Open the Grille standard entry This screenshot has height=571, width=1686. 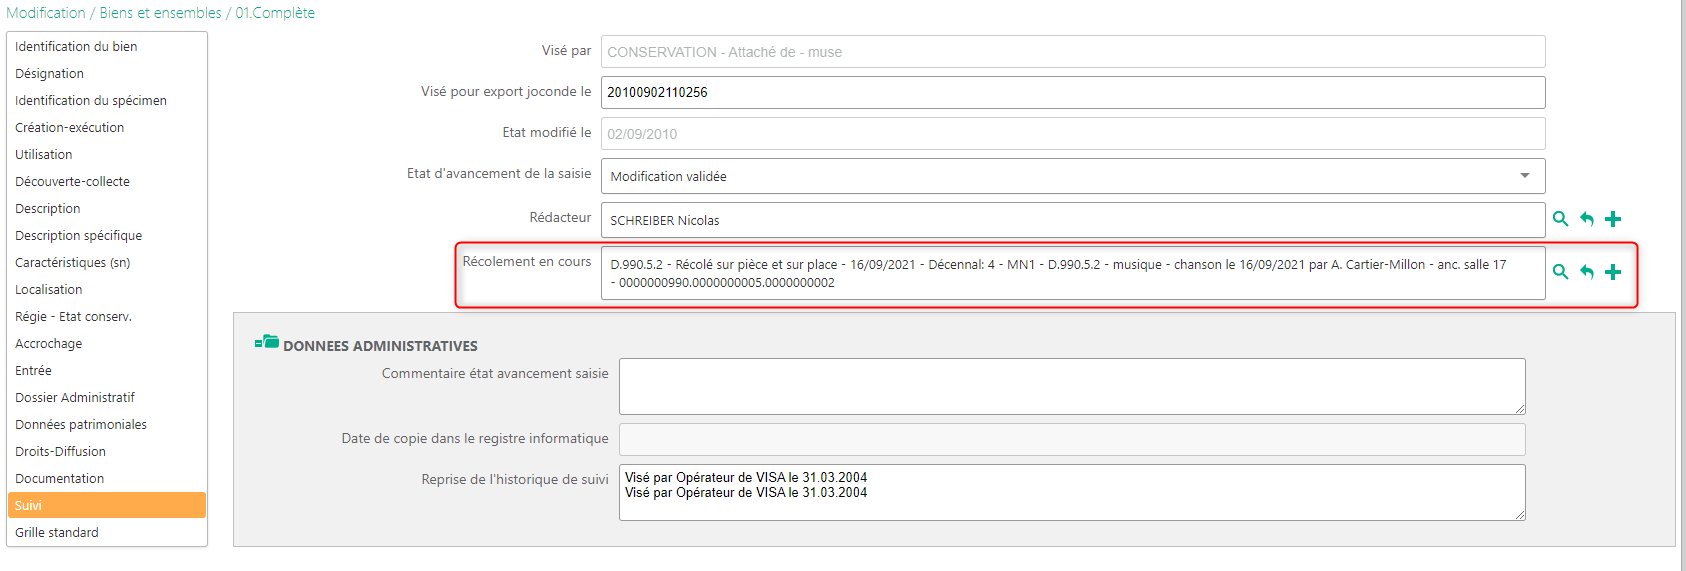point(57,533)
